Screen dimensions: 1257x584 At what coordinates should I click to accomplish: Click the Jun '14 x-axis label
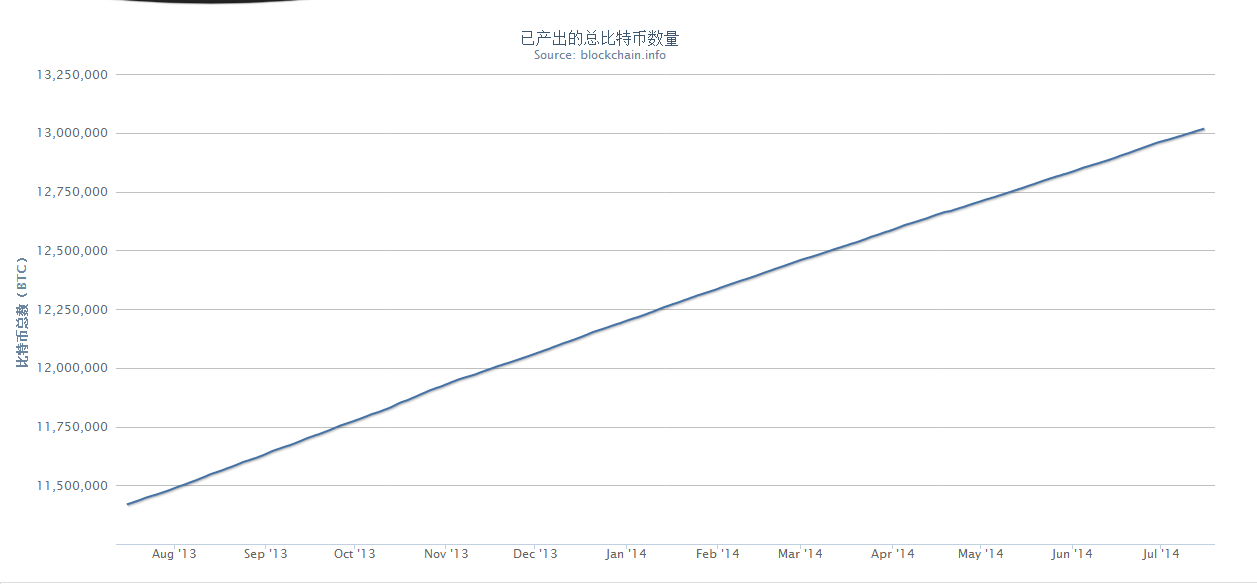1072,553
